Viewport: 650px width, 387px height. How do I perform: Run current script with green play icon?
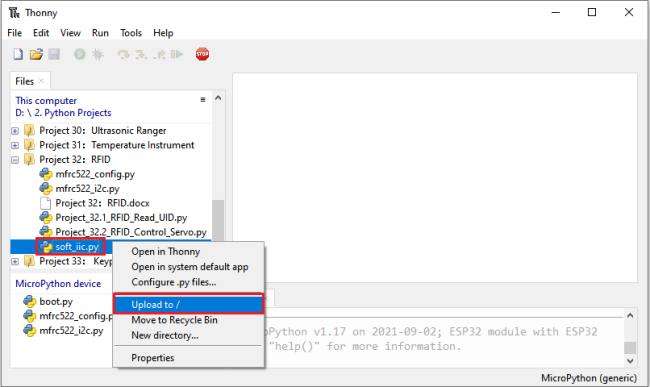point(80,54)
